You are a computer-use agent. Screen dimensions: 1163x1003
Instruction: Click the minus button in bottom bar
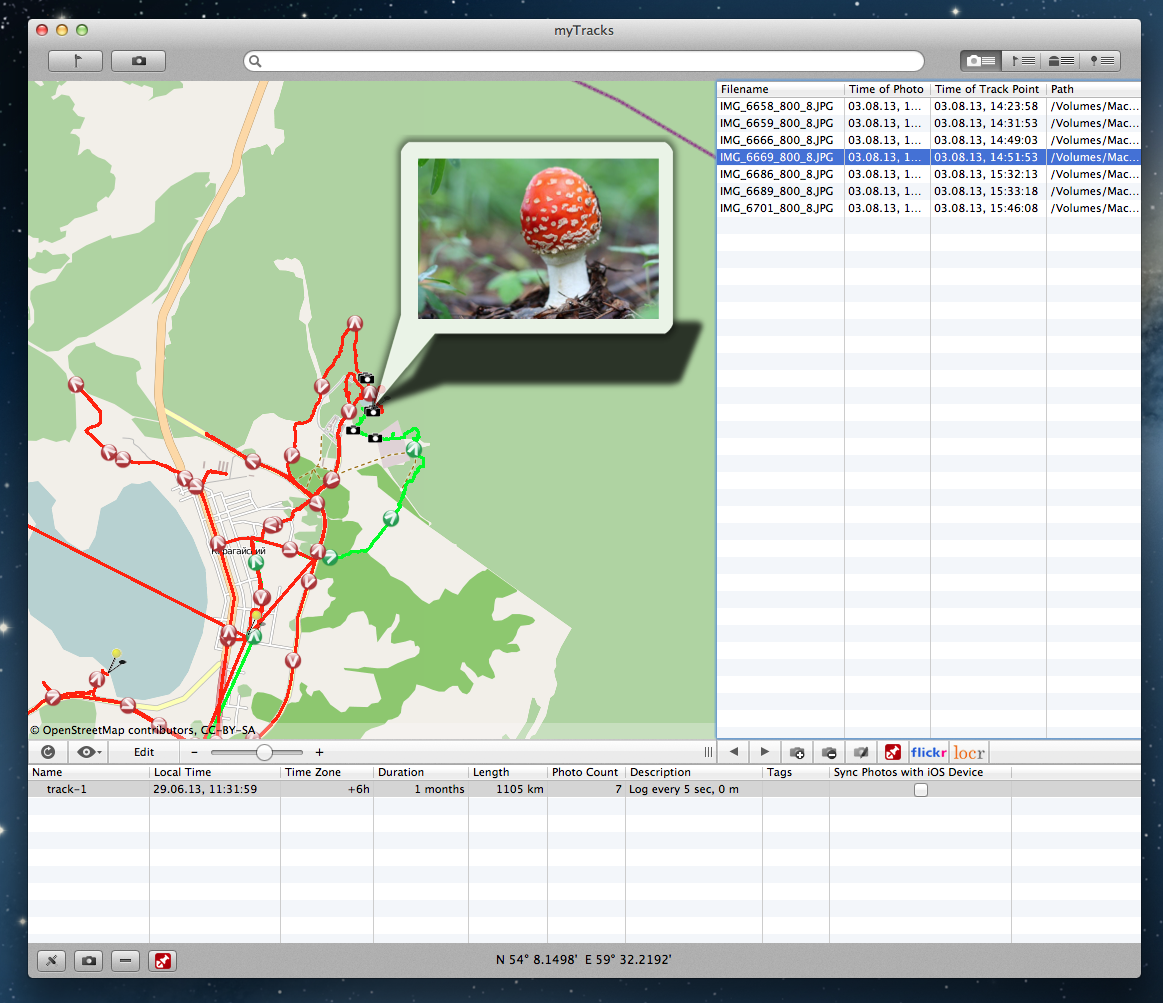pyautogui.click(x=125, y=961)
